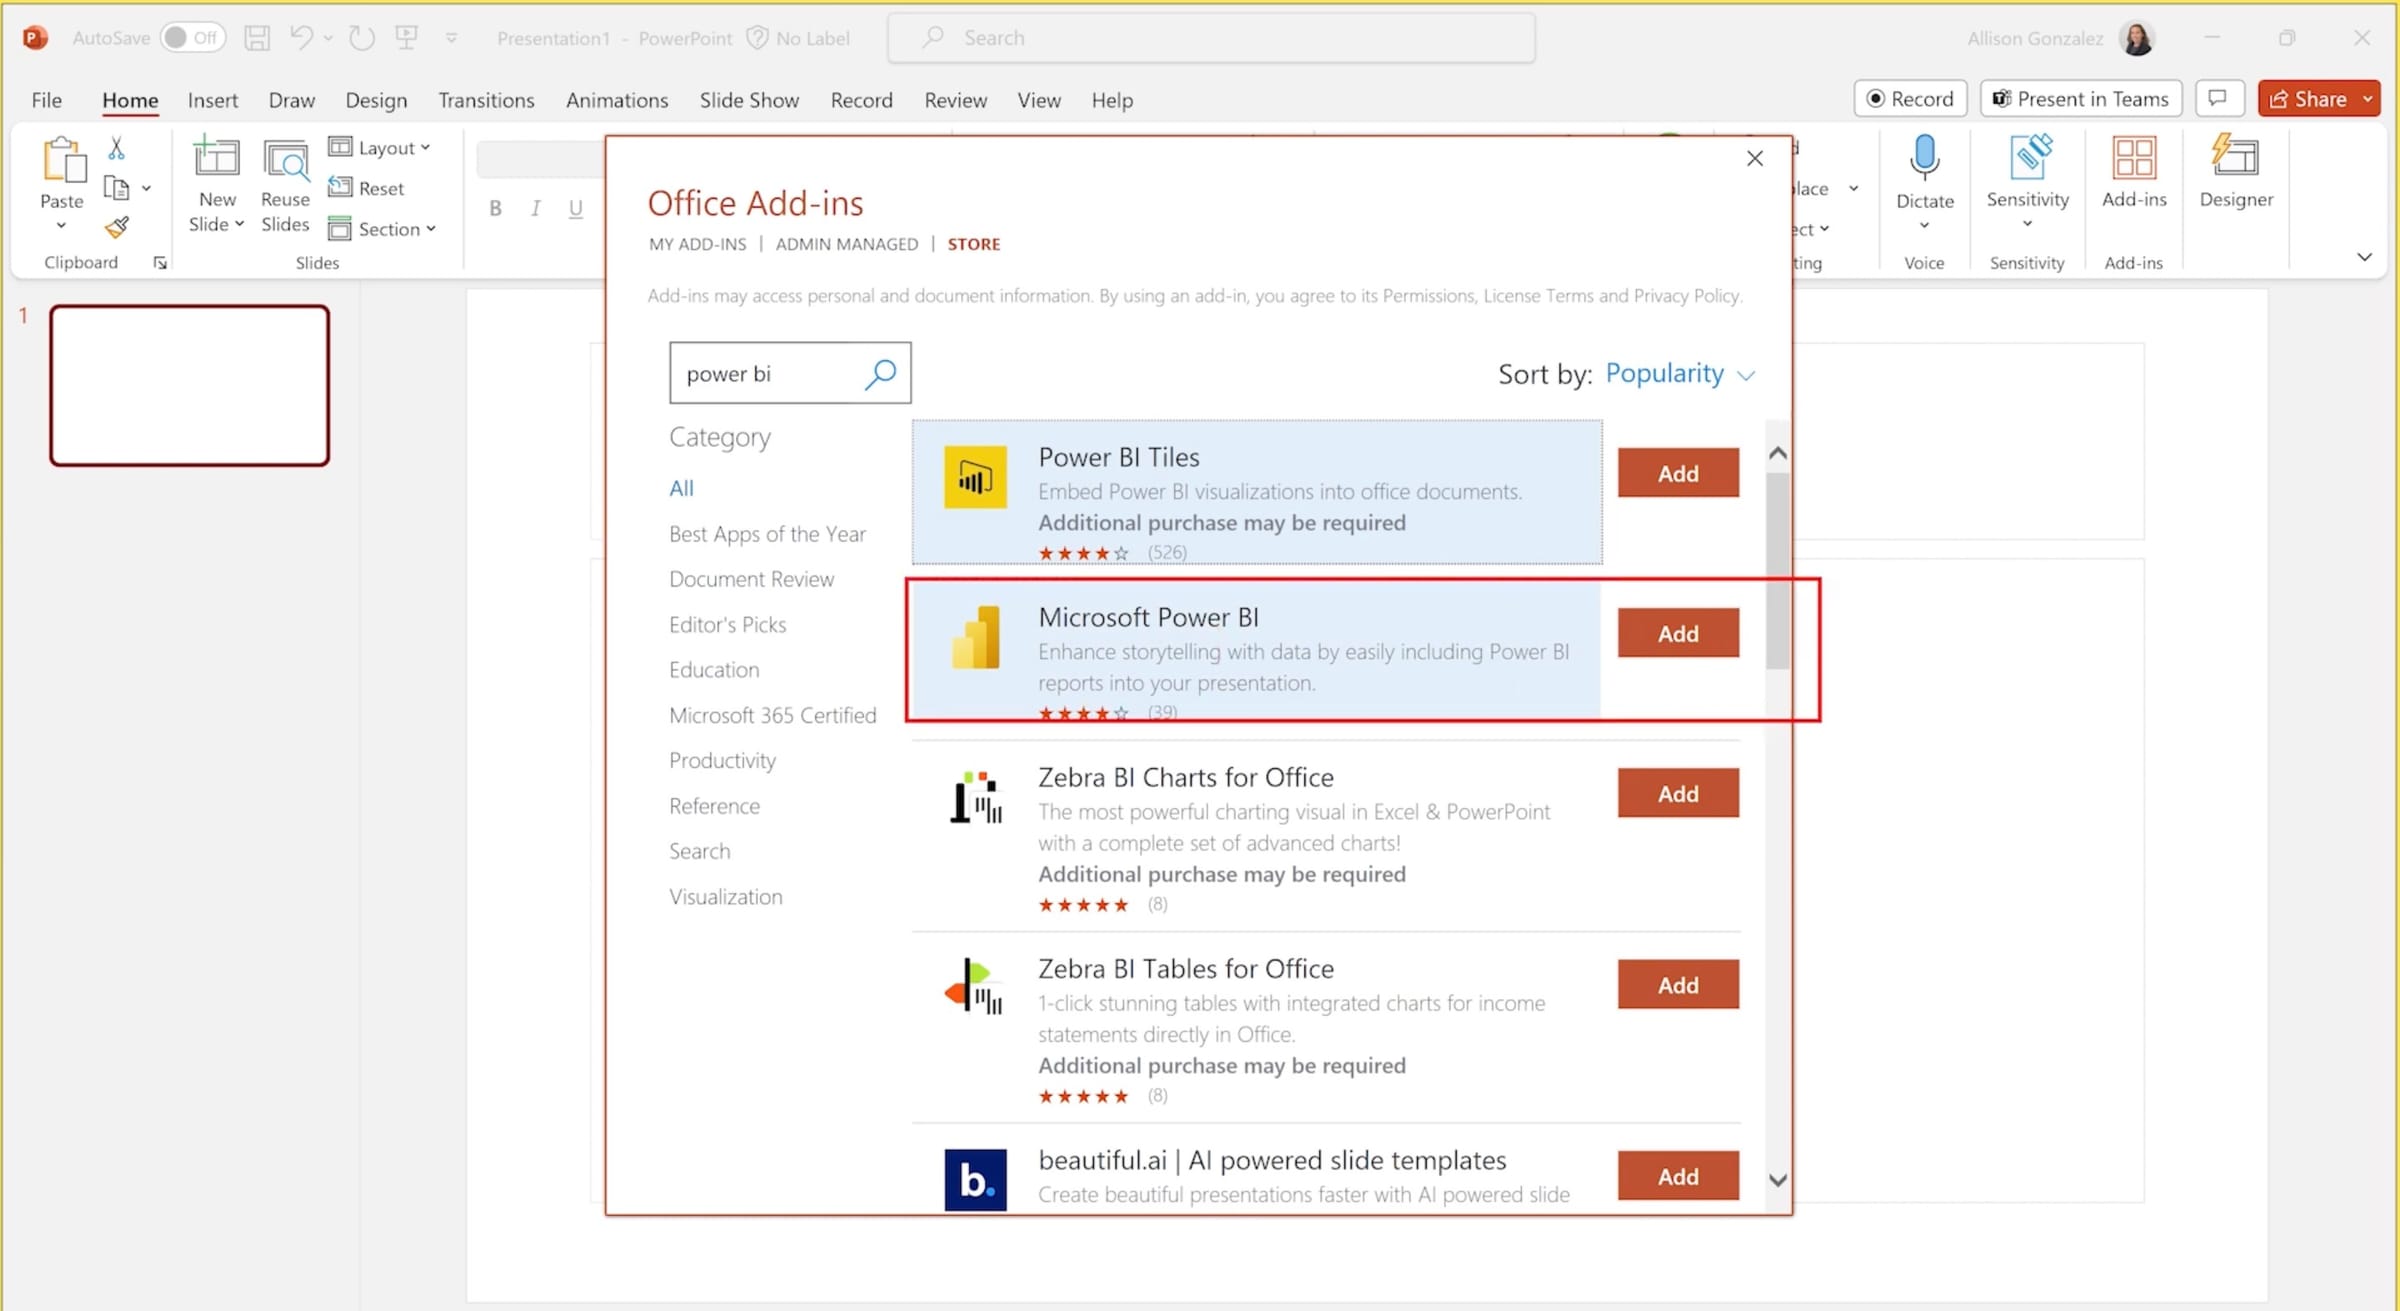2400x1311 pixels.
Task: Expand the Section dropdown
Action: pos(383,228)
